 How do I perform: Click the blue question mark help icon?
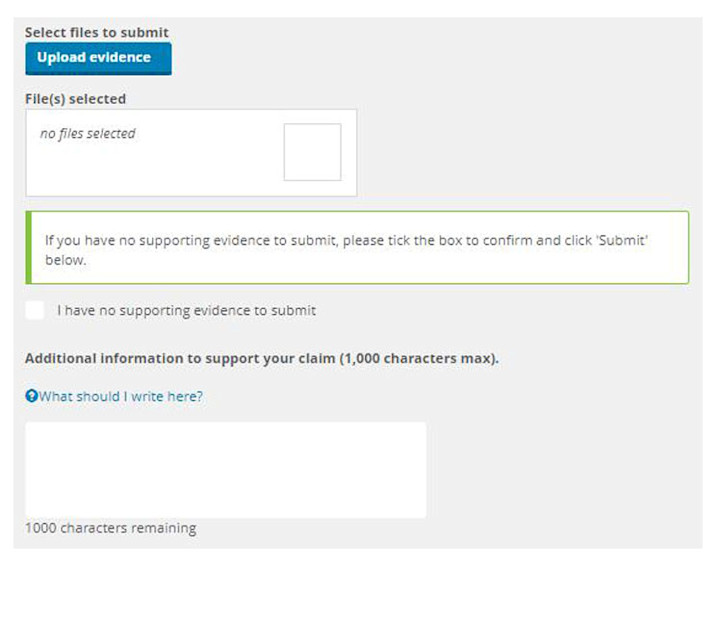point(31,397)
